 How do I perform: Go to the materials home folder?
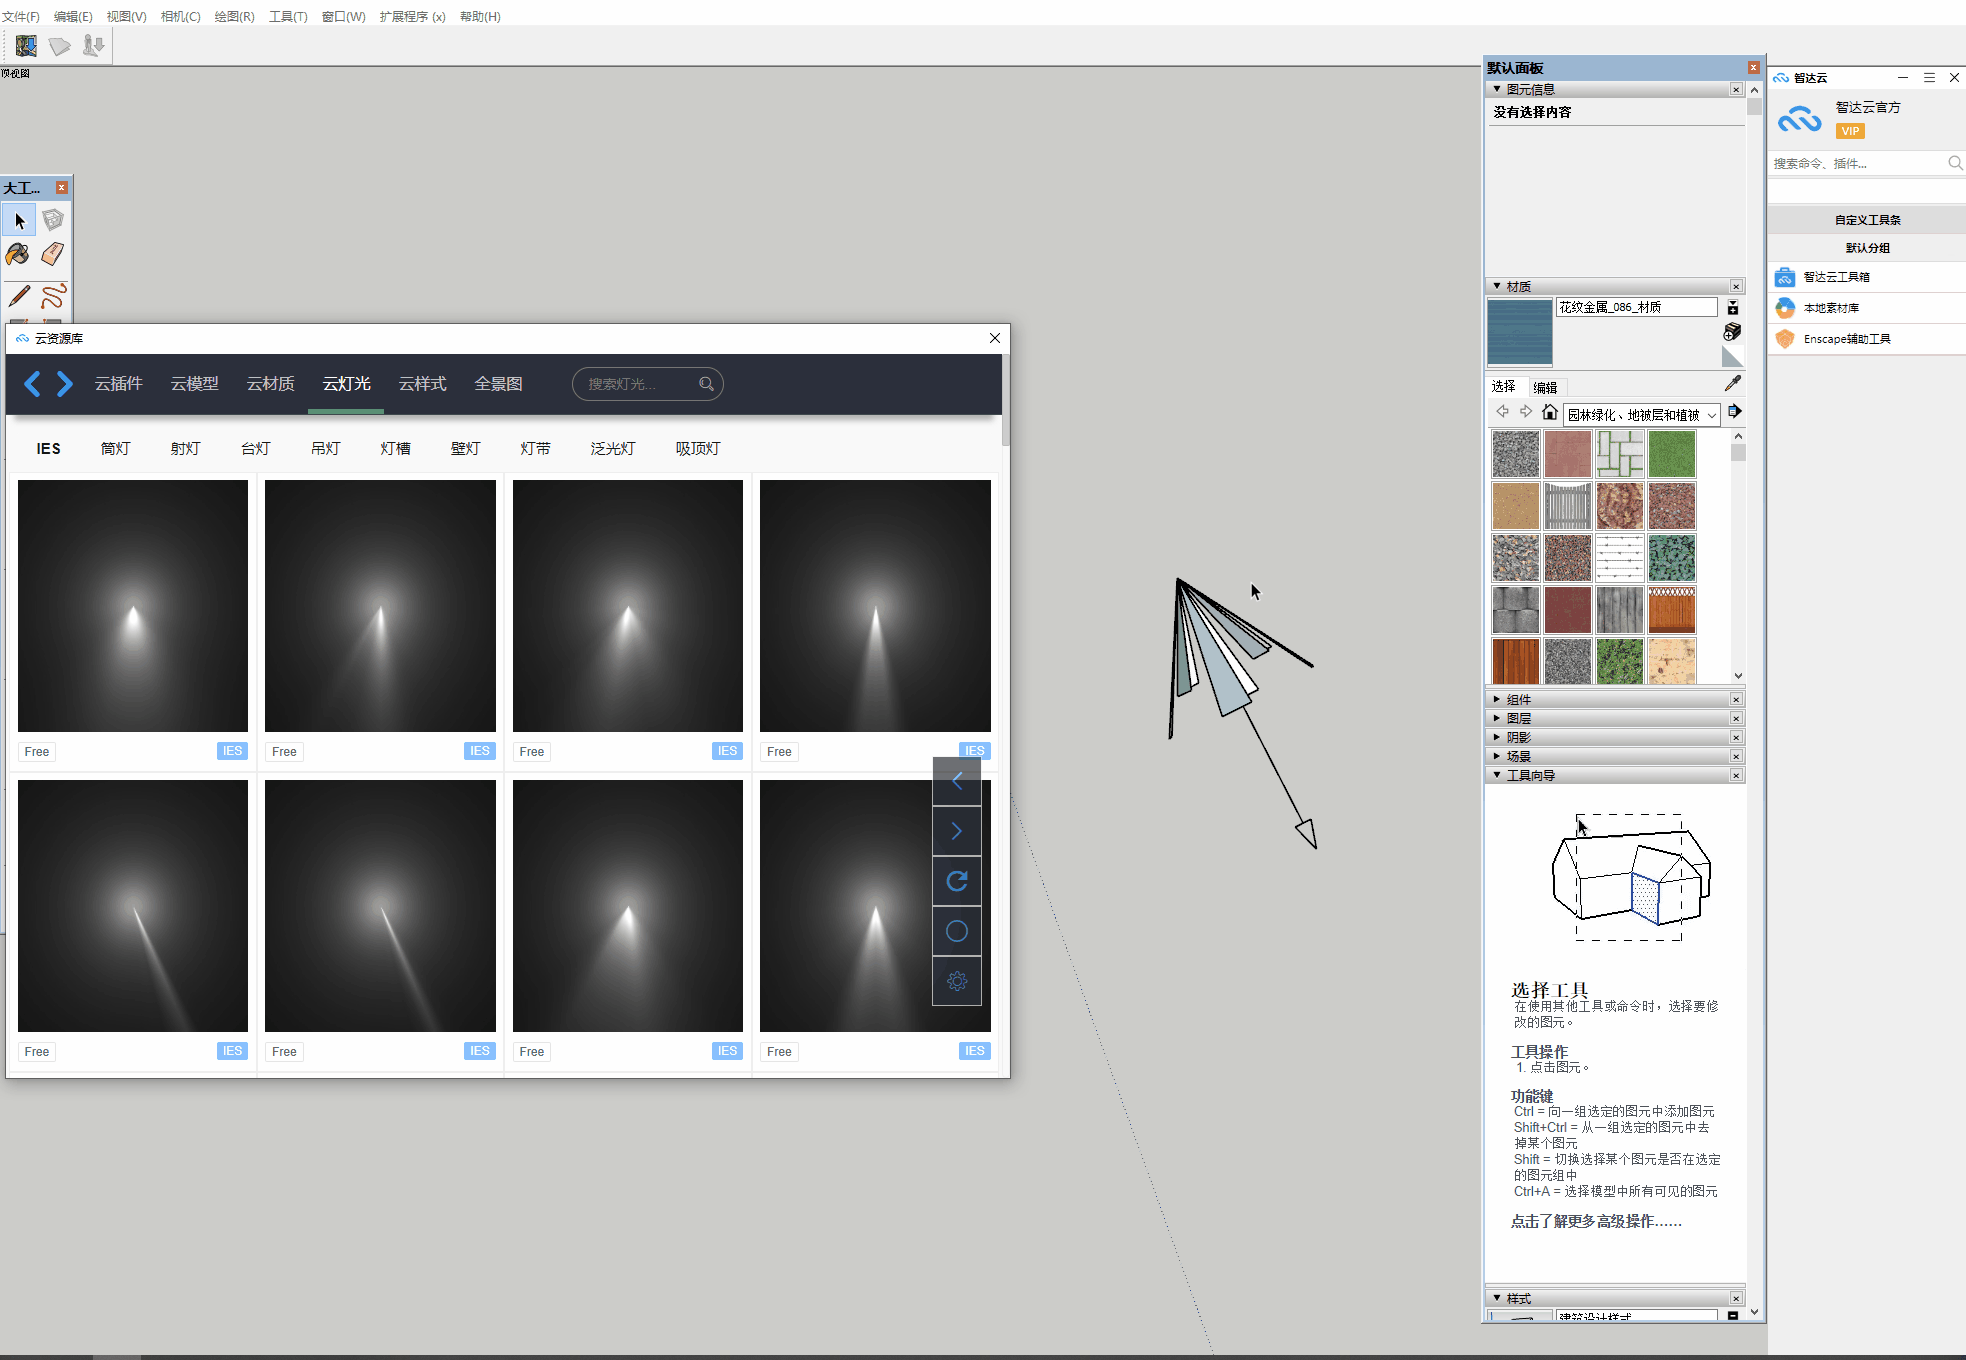click(x=1549, y=413)
